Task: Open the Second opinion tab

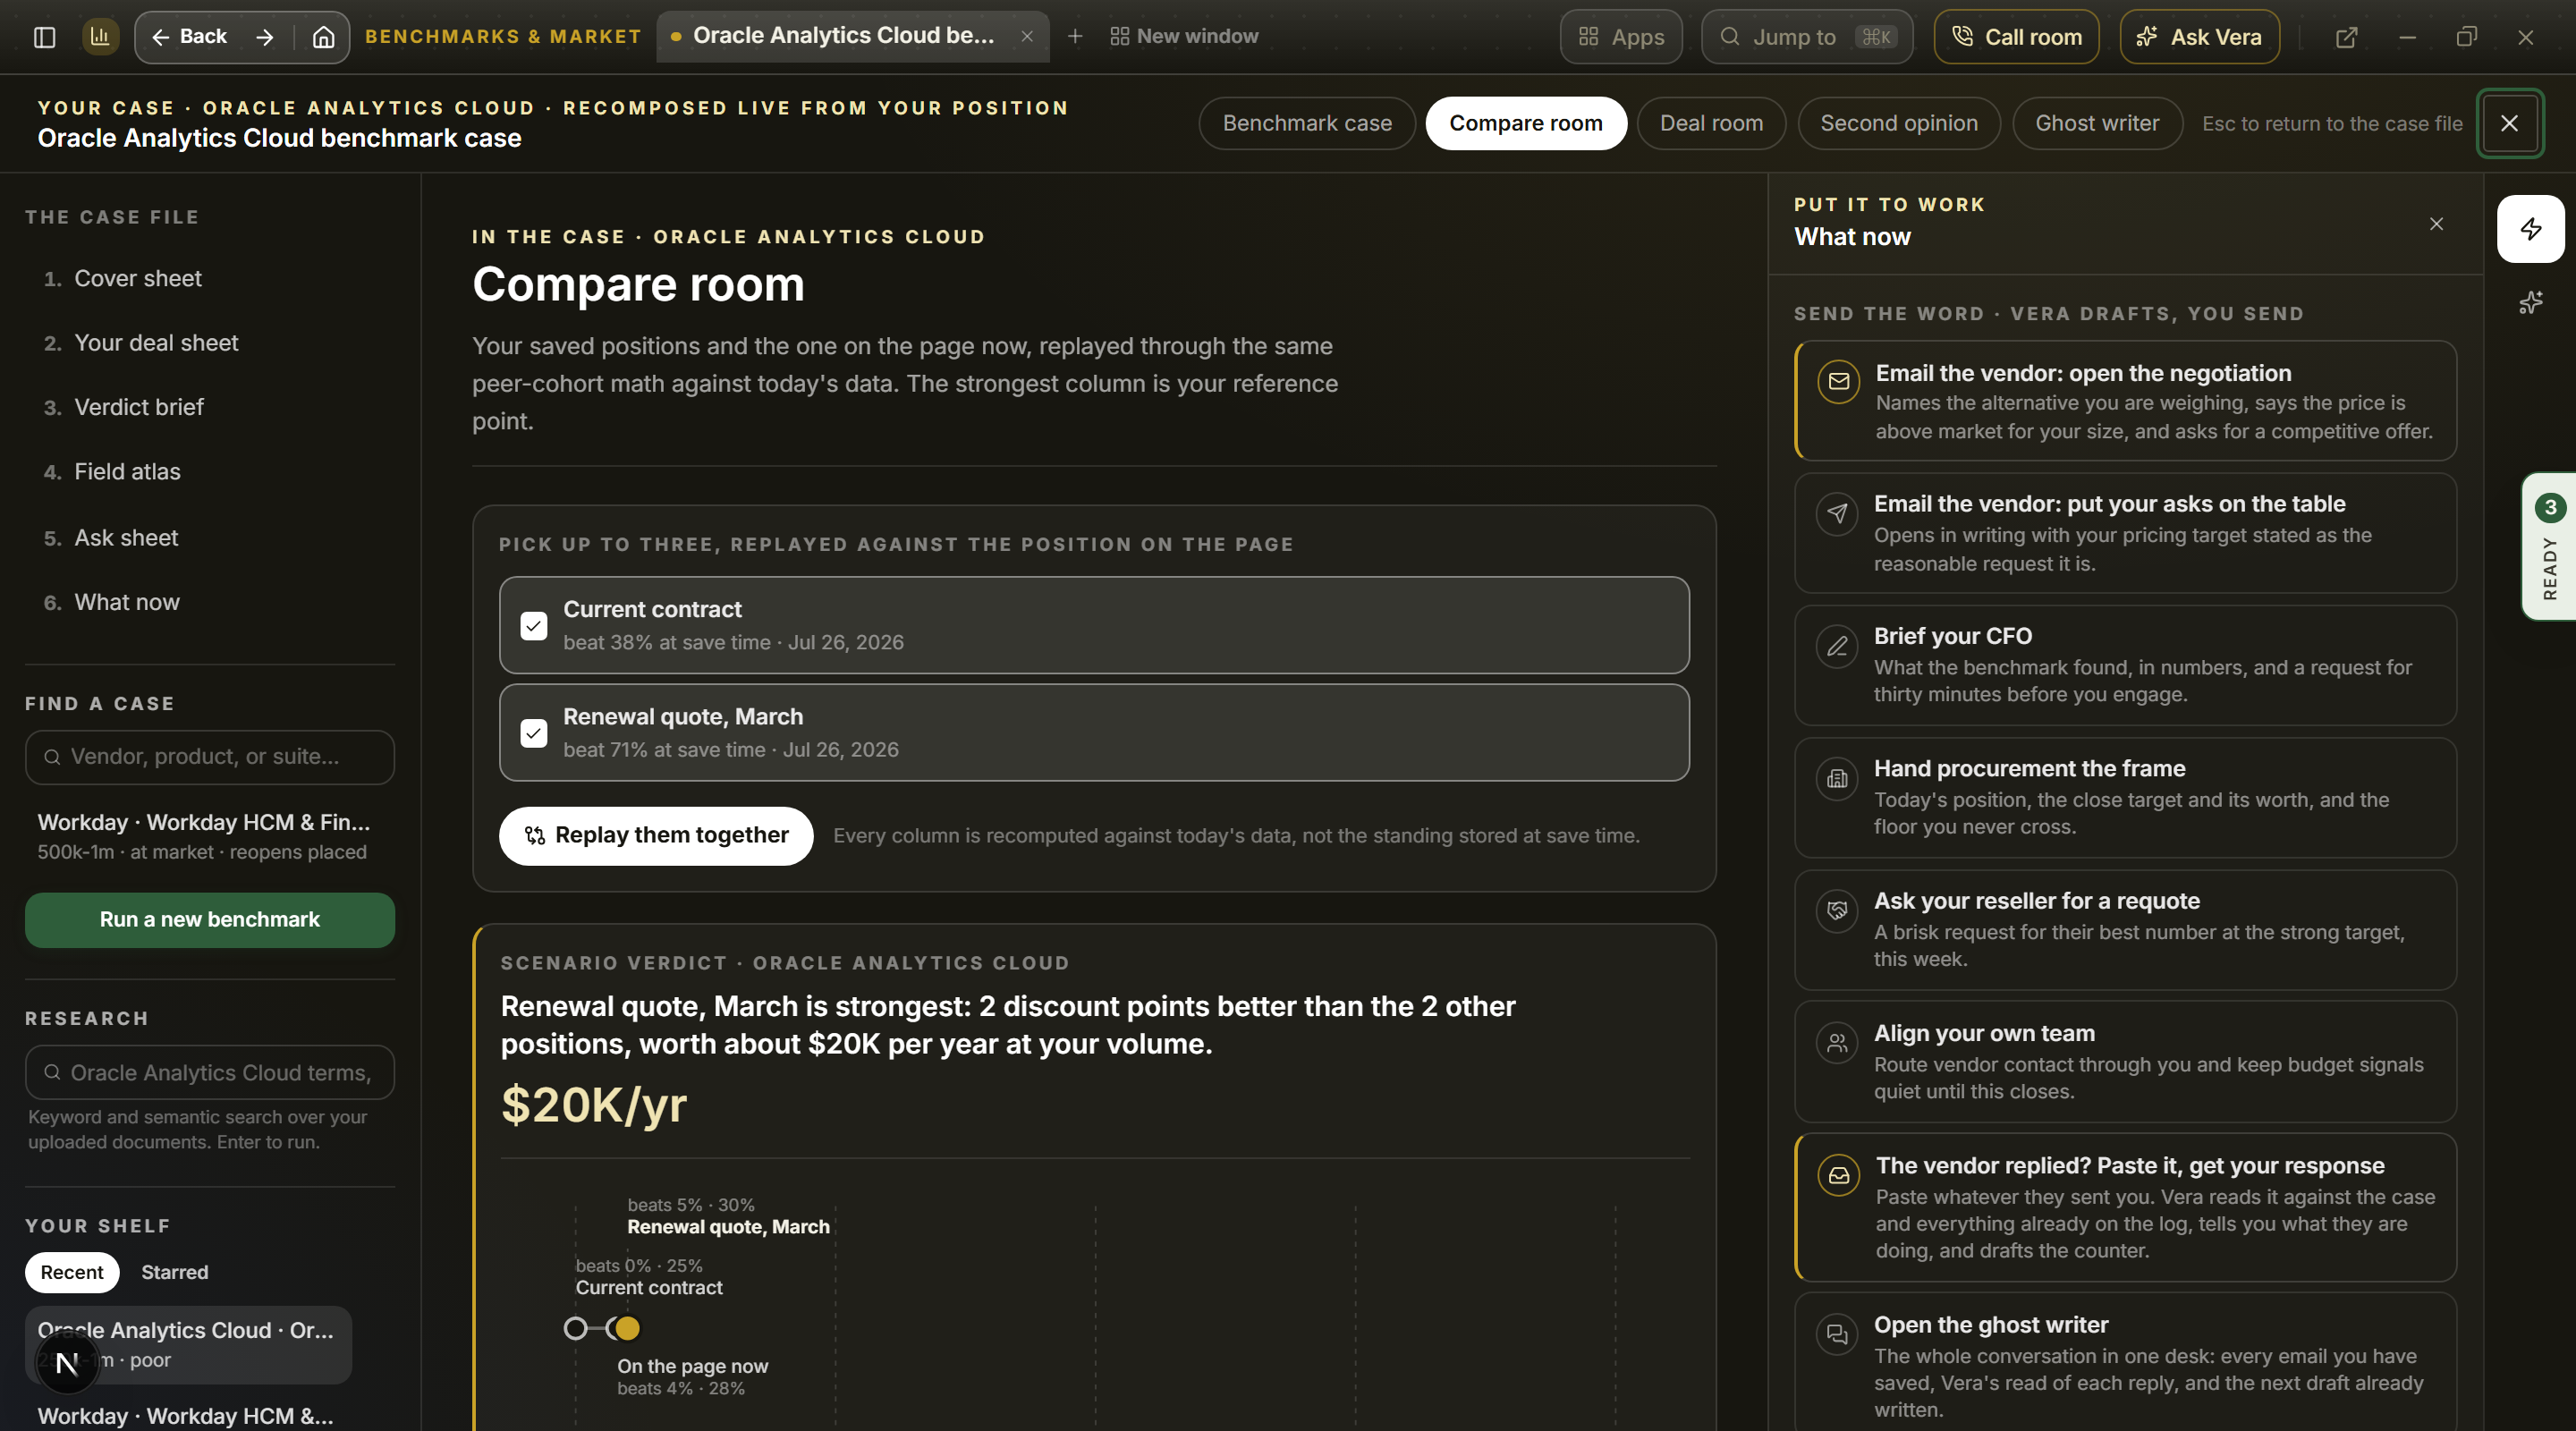Action: [x=1899, y=123]
